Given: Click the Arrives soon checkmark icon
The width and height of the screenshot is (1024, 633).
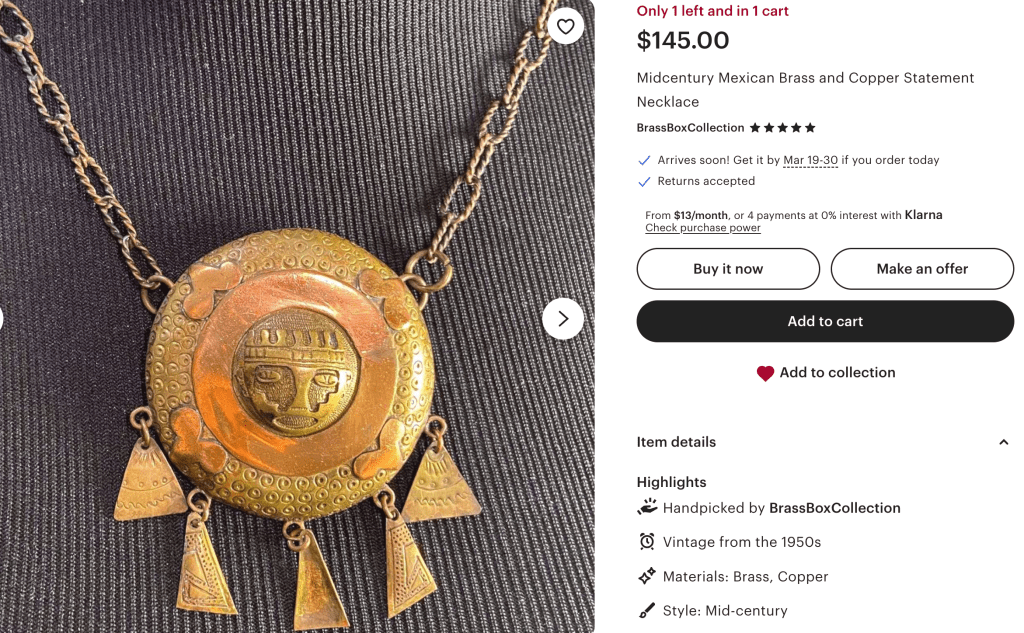Looking at the screenshot, I should [644, 161].
